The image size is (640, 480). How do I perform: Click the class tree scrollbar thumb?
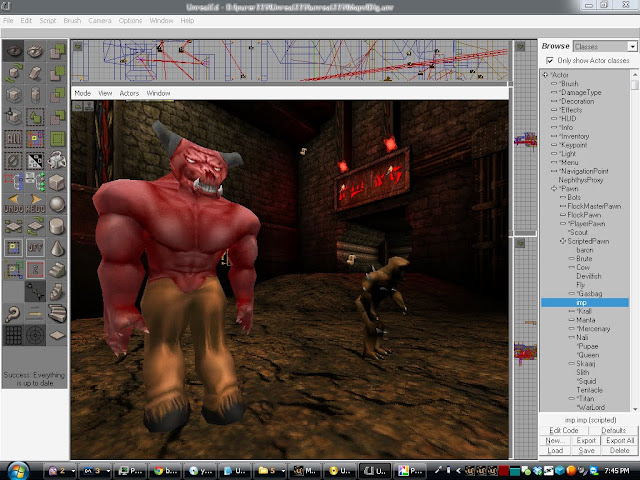click(634, 84)
